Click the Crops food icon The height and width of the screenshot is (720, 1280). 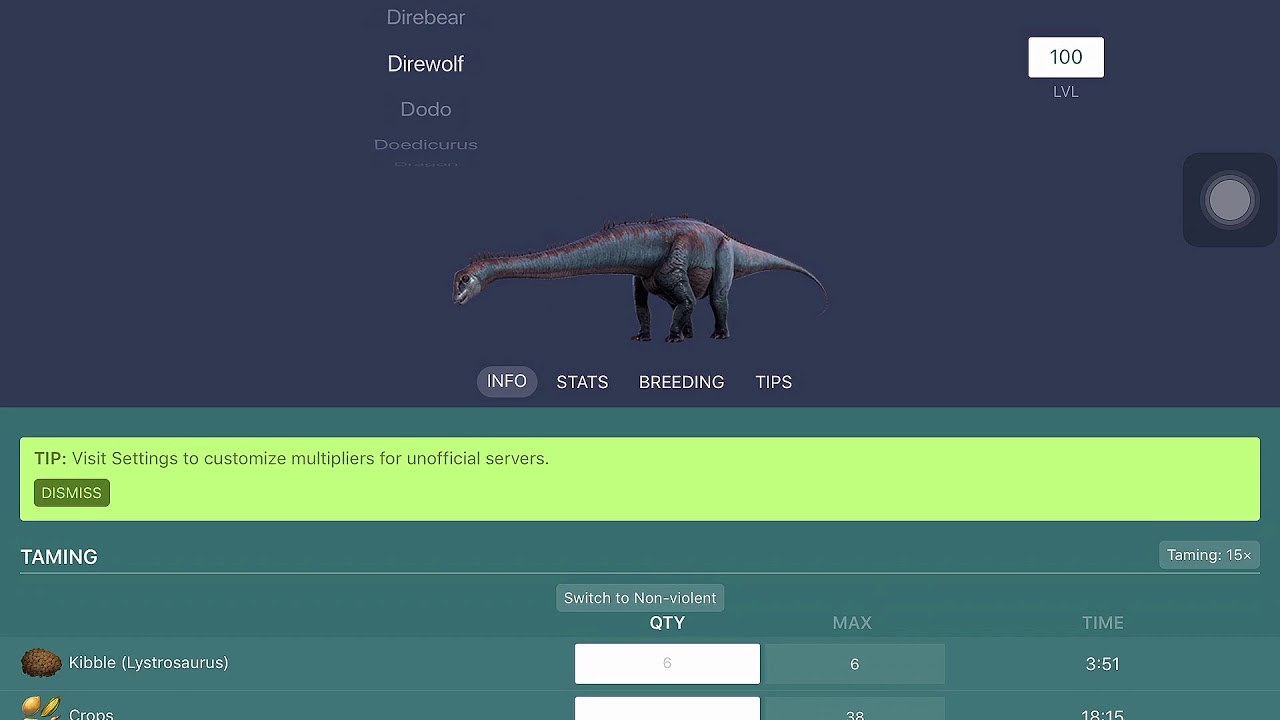[x=41, y=709]
